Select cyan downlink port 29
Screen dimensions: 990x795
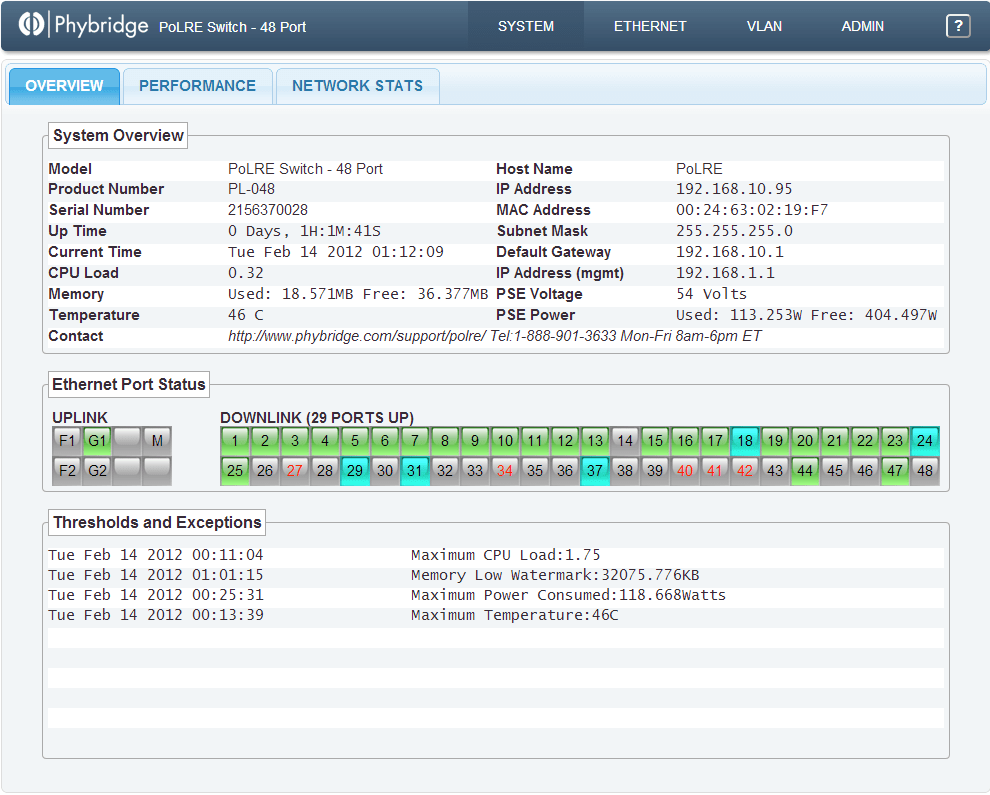pyautogui.click(x=355, y=471)
